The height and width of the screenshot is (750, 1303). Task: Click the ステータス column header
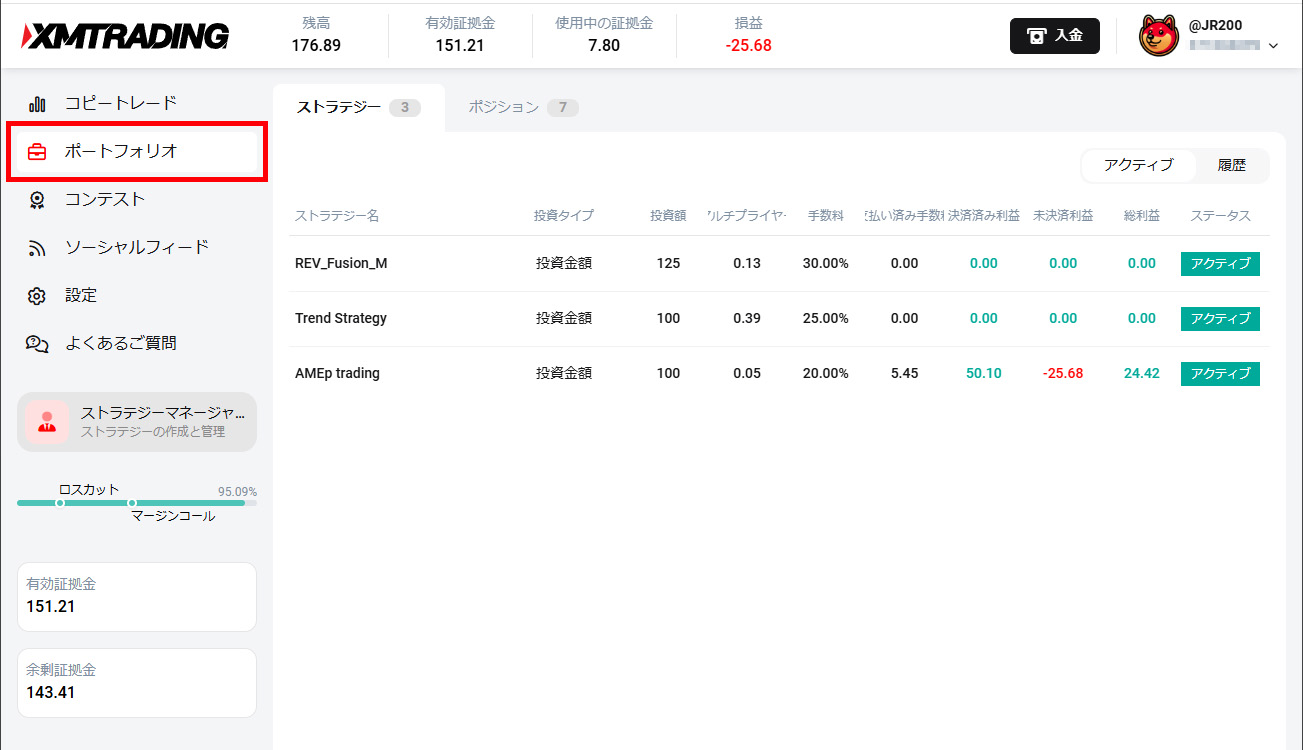pyautogui.click(x=1220, y=216)
